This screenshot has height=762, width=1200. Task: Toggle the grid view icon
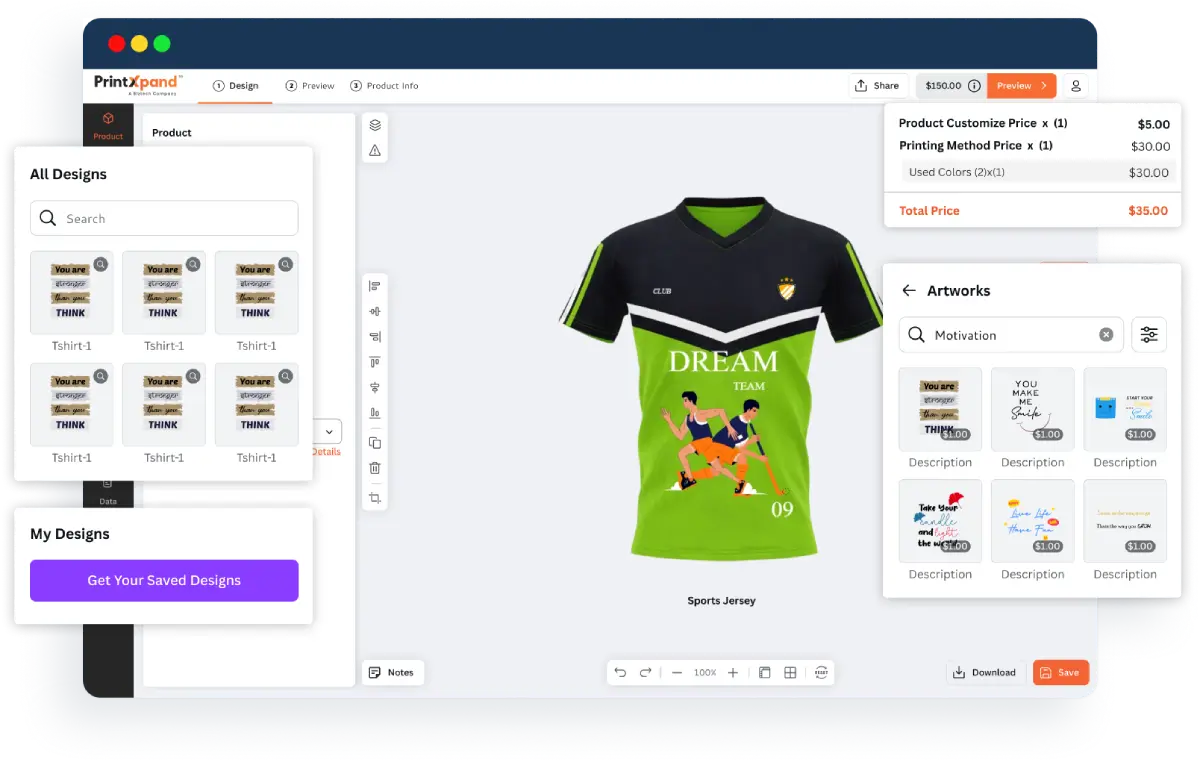(790, 673)
